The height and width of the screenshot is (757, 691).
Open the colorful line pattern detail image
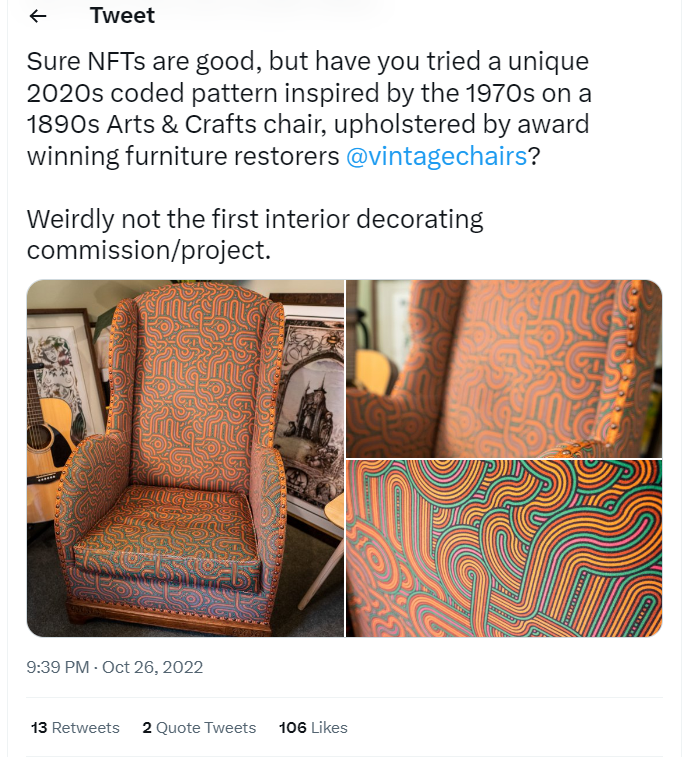[x=504, y=548]
